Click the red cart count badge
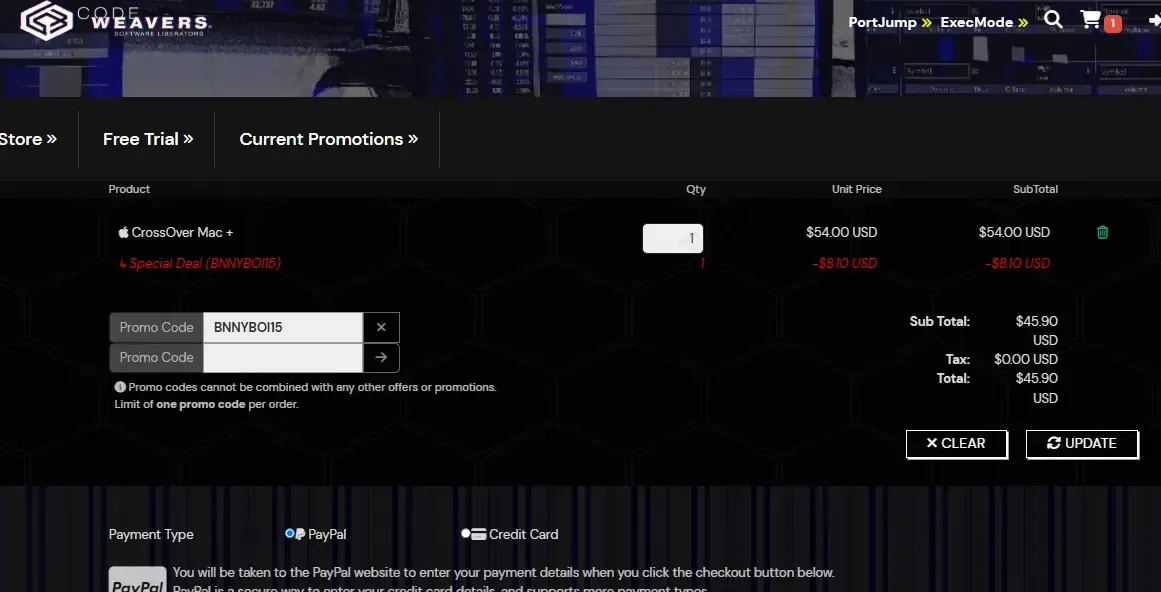 (1112, 24)
